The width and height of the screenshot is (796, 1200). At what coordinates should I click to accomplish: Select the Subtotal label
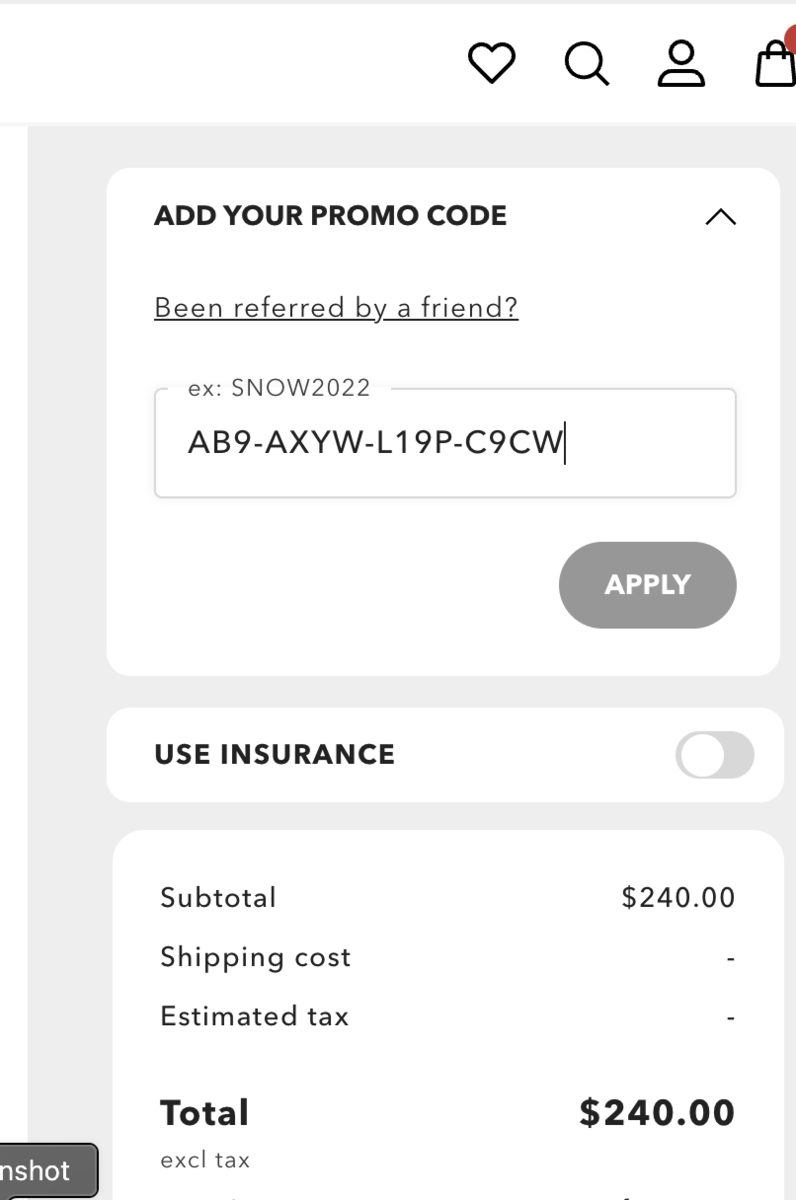218,897
